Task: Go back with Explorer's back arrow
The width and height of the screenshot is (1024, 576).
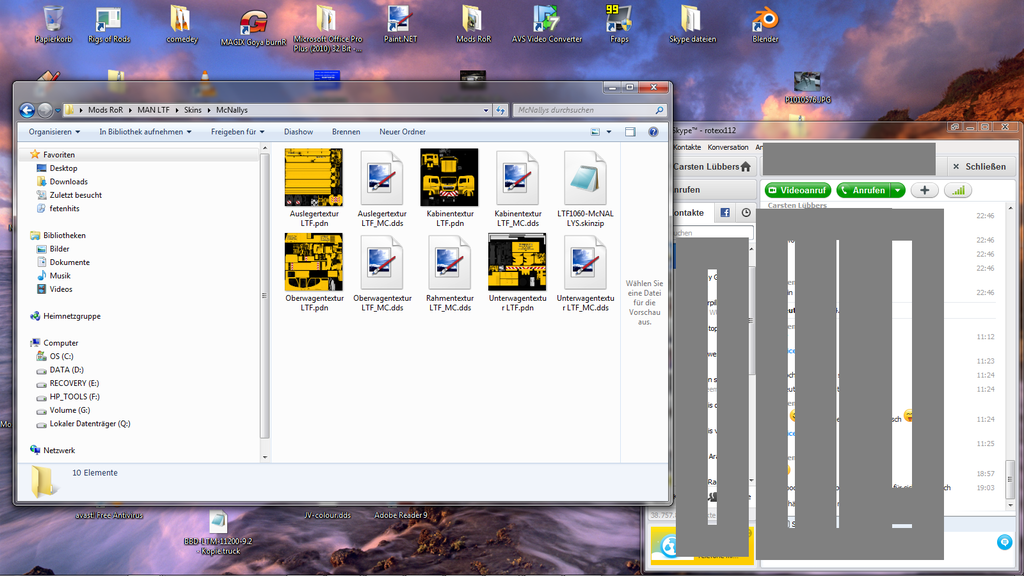Action: (x=27, y=110)
